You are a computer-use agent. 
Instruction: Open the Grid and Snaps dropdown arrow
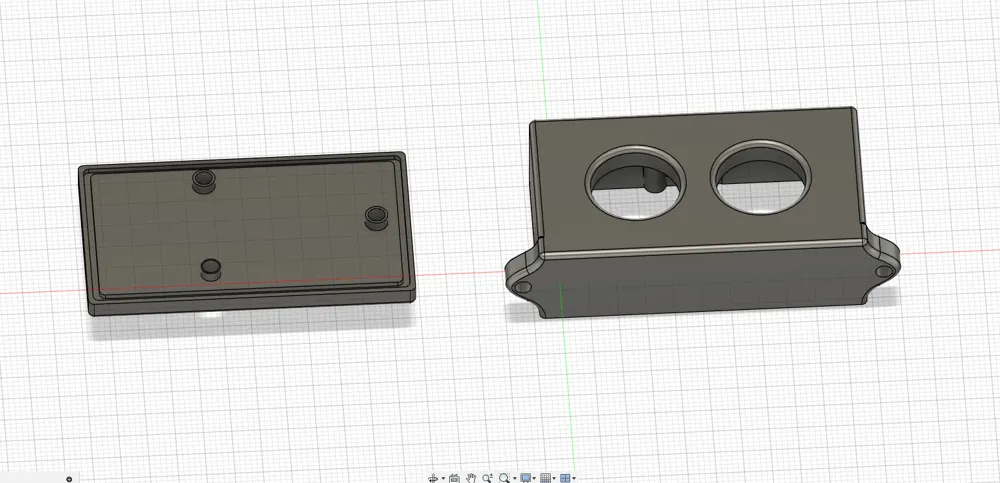pyautogui.click(x=554, y=478)
